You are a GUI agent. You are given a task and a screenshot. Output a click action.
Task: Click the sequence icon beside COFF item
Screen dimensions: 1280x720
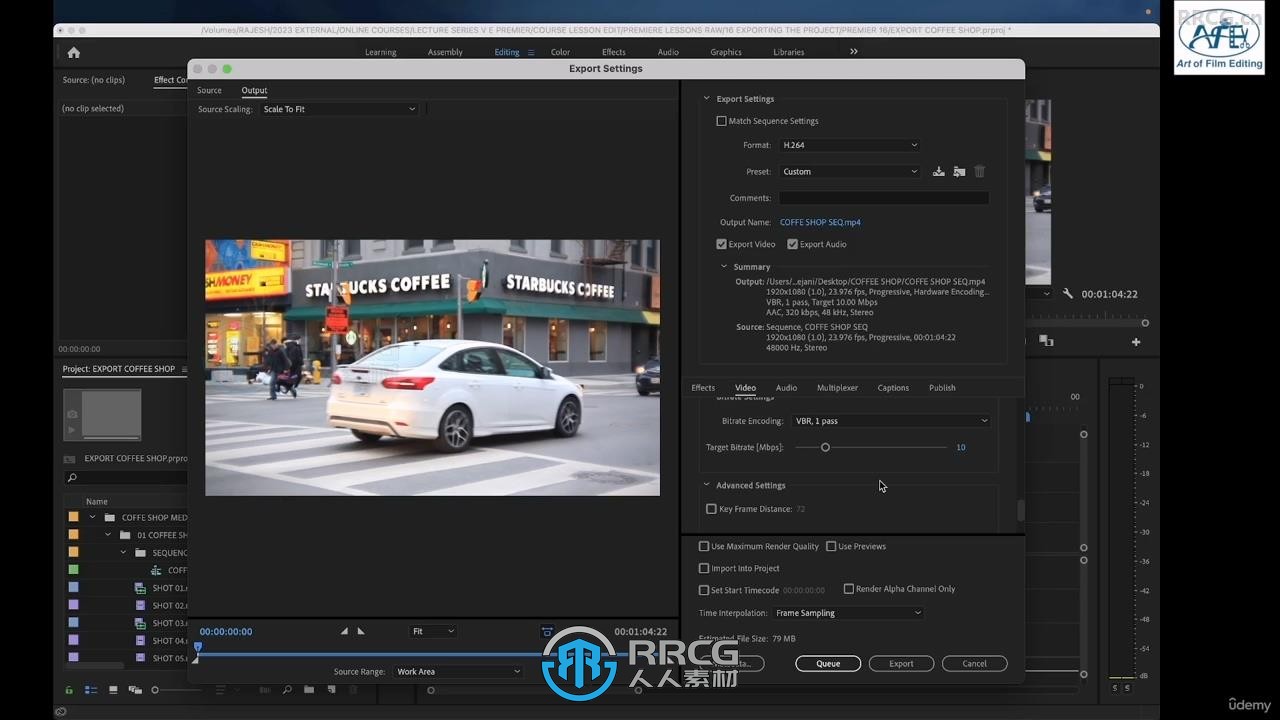tap(156, 570)
